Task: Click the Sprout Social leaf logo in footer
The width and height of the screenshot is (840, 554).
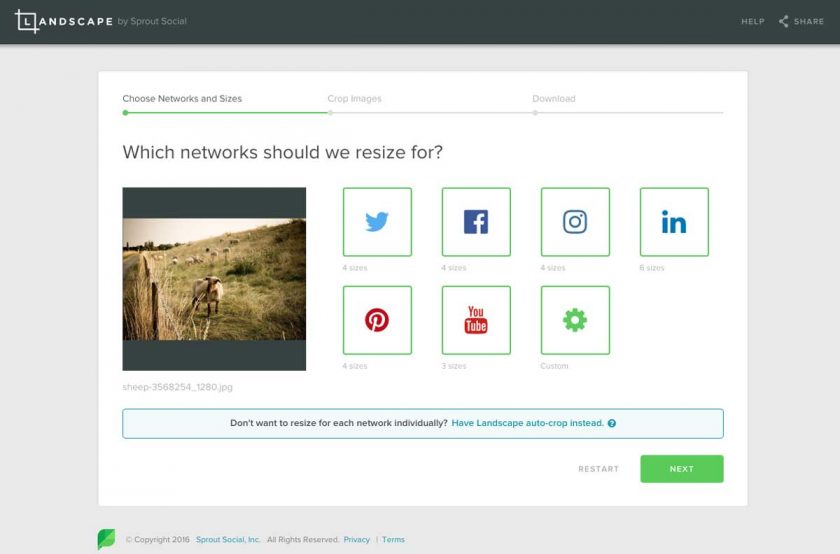Action: 106,539
